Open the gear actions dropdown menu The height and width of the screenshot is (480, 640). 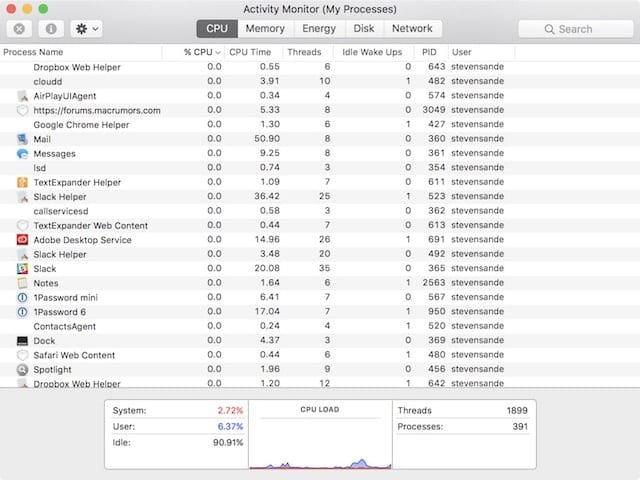85,29
